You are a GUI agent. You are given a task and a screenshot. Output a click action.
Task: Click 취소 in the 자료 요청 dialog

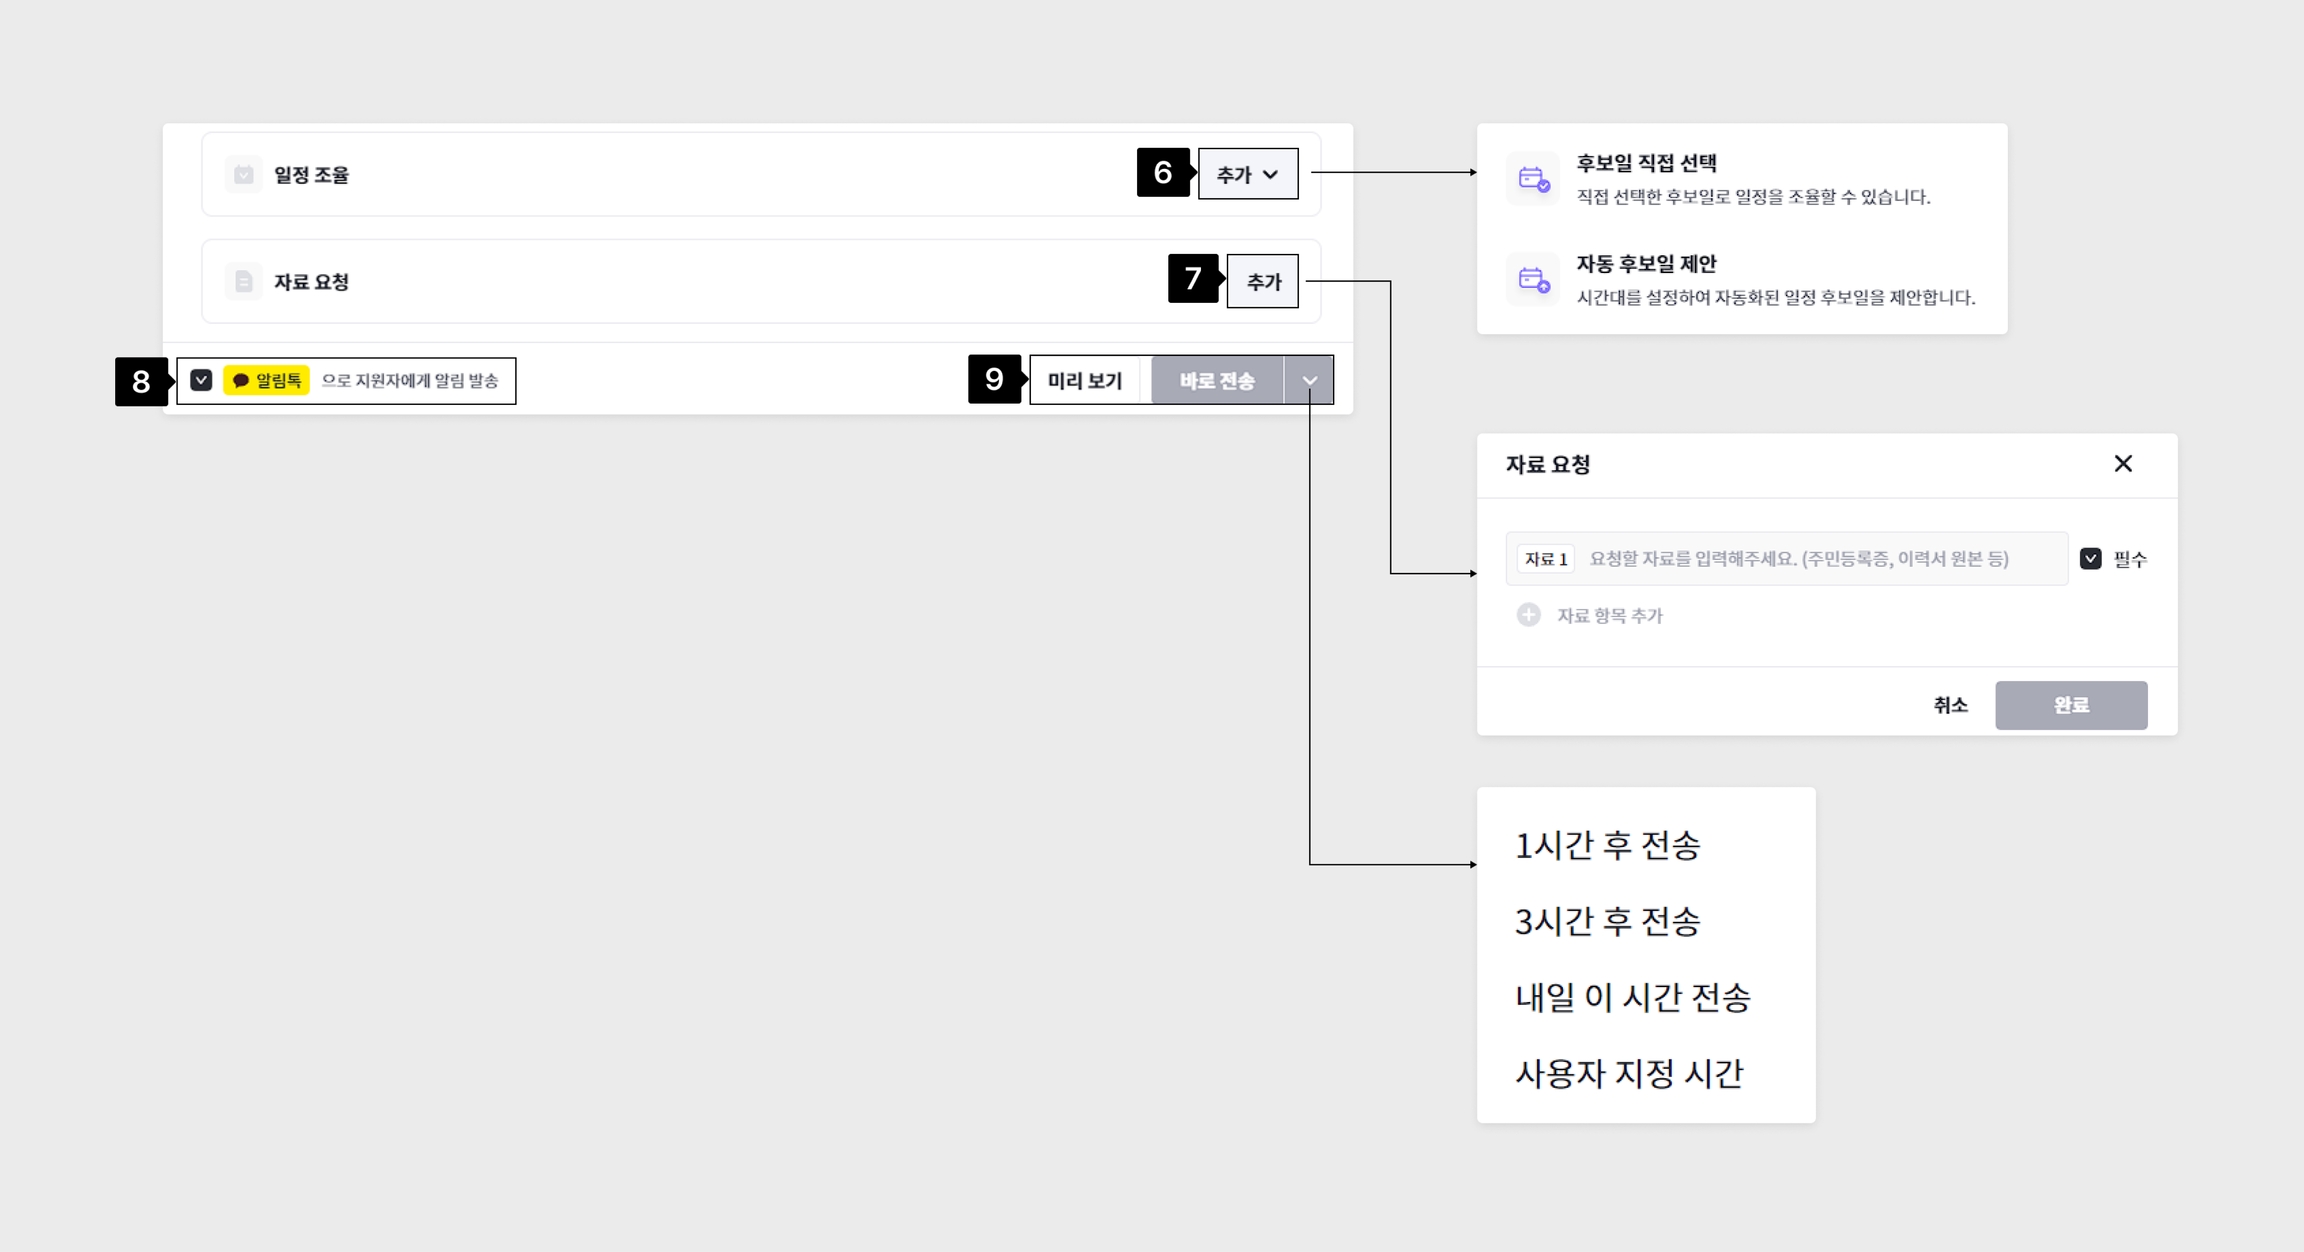[1949, 706]
